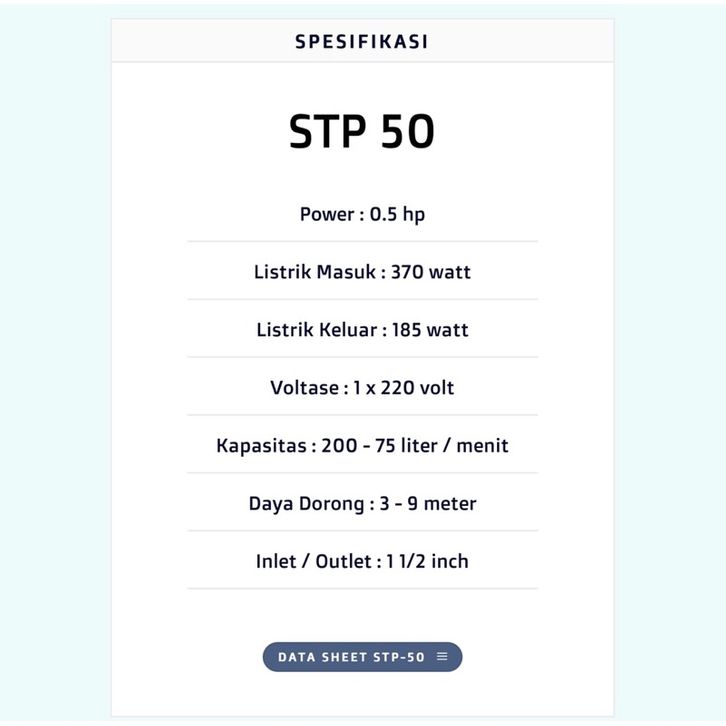Select the 370 watt value
This screenshot has height=726, width=726.
[x=430, y=272]
